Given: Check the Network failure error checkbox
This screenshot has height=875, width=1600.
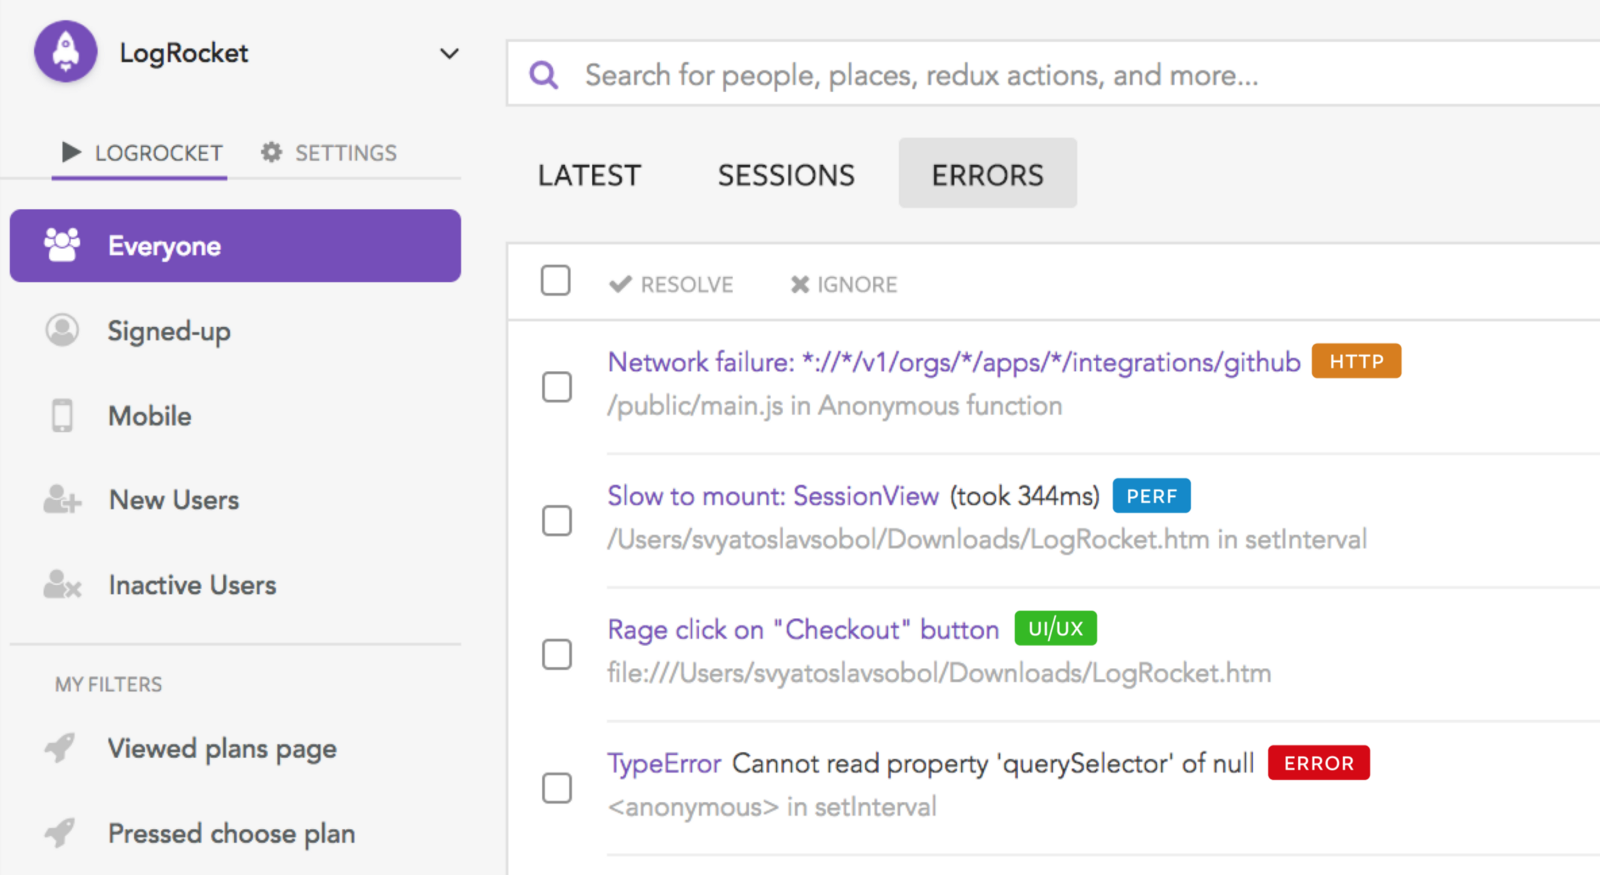Looking at the screenshot, I should pos(557,387).
